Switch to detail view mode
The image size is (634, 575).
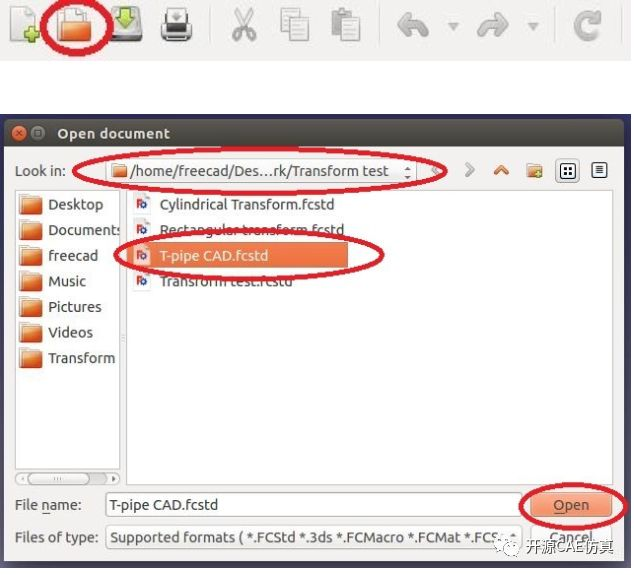point(599,171)
